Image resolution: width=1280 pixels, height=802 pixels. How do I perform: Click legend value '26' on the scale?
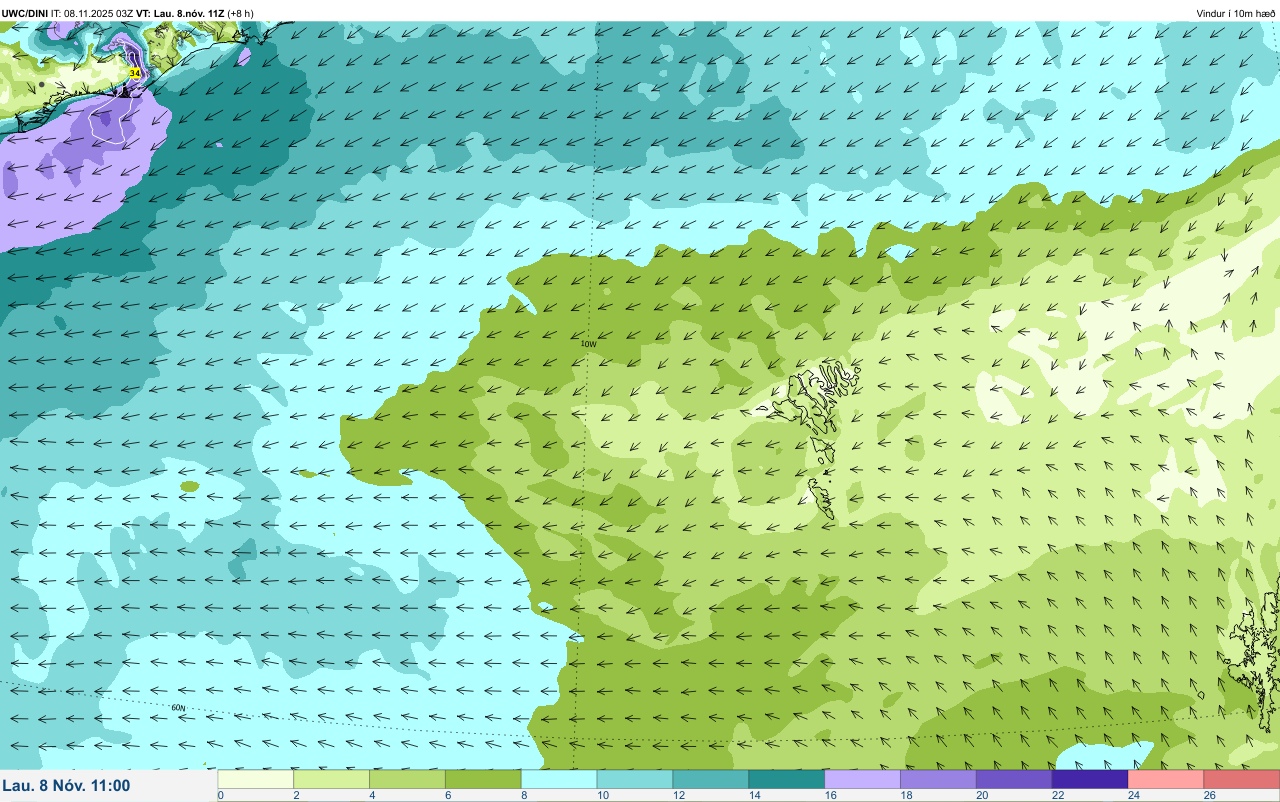pos(1209,795)
